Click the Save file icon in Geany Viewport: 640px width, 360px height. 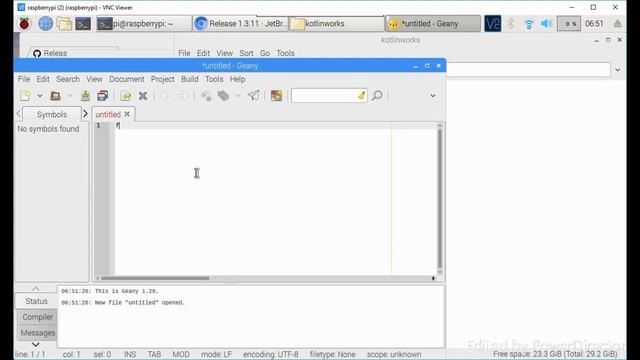[85, 96]
